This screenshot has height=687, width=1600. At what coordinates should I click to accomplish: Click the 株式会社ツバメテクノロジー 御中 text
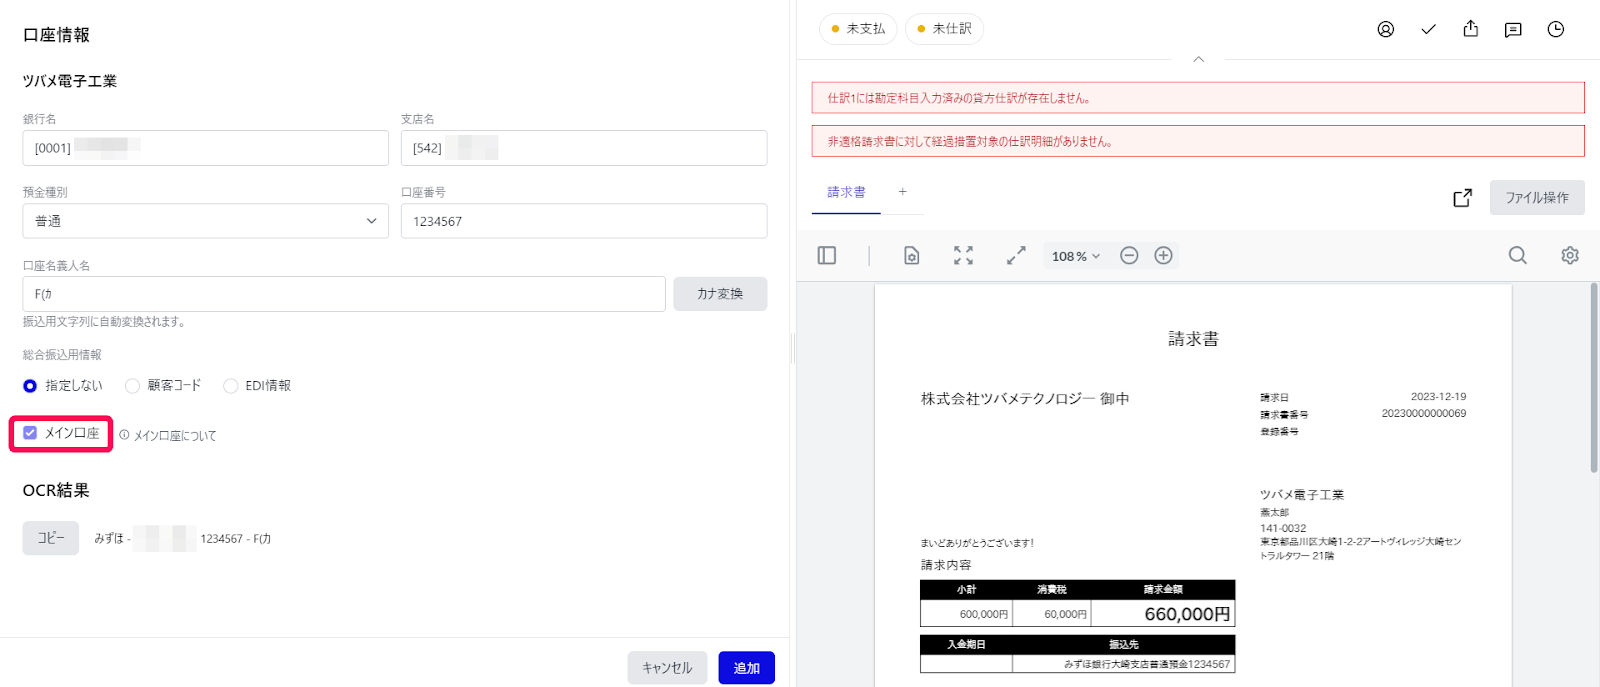1025,399
